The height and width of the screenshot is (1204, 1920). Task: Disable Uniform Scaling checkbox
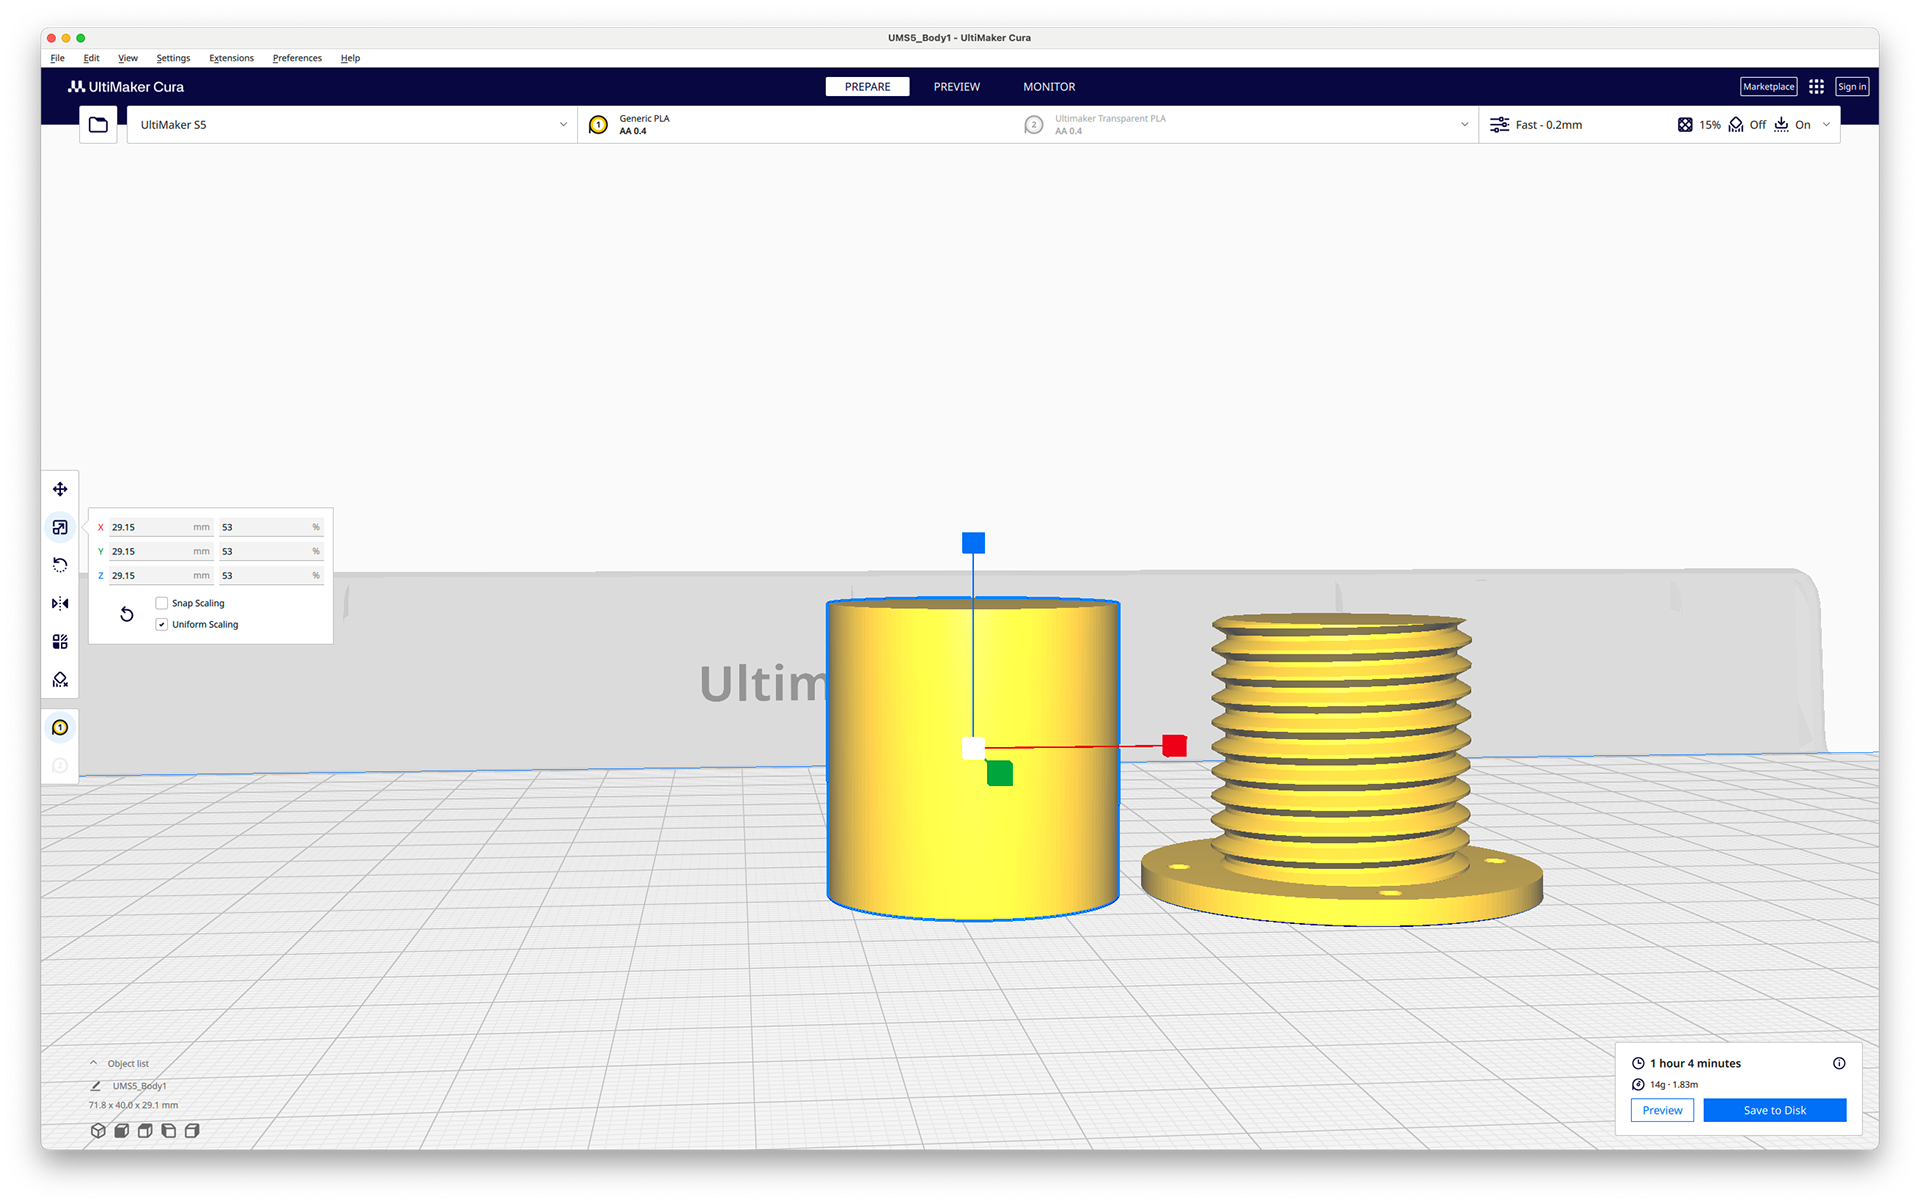[162, 624]
